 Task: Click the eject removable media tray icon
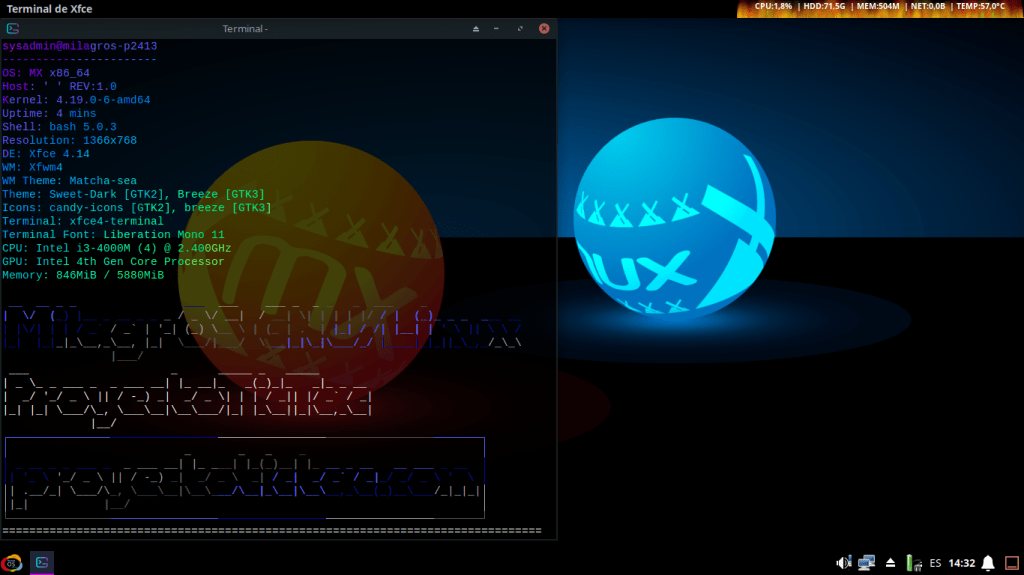(x=890, y=563)
